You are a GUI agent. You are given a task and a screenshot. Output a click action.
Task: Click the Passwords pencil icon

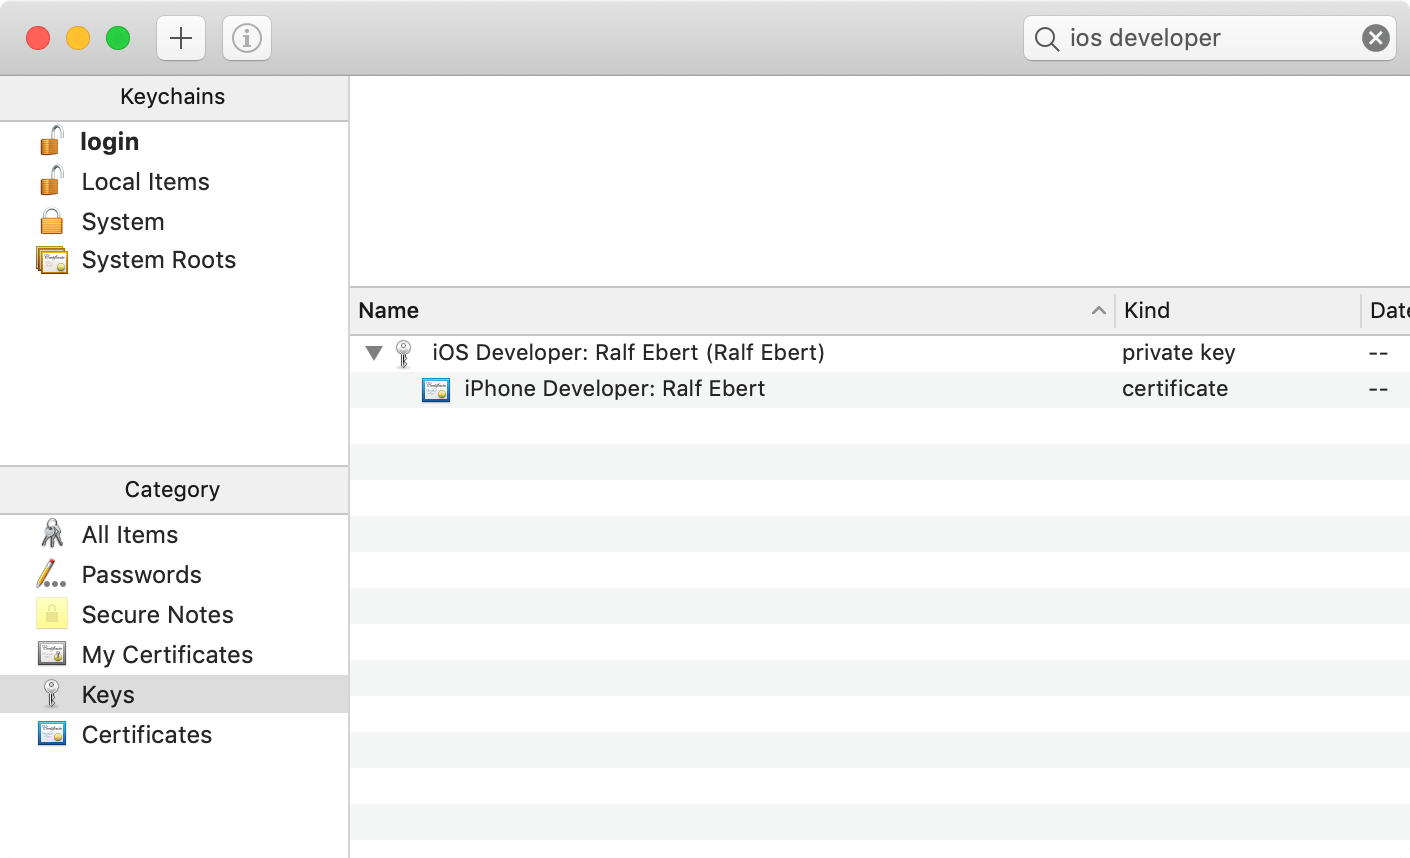[51, 574]
